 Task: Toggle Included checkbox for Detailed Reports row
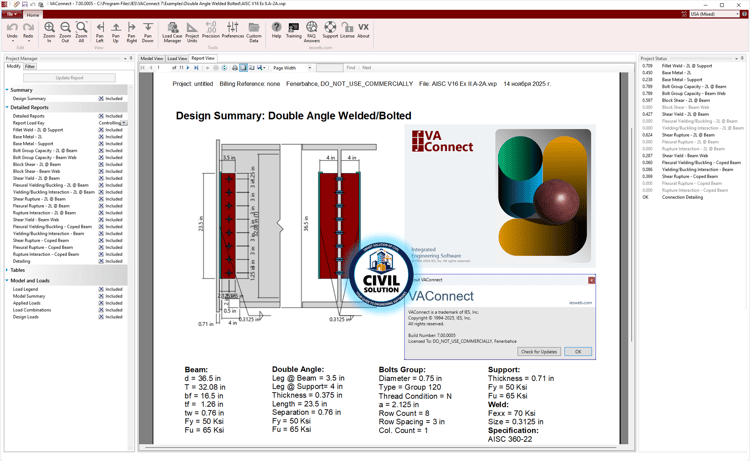click(x=101, y=116)
